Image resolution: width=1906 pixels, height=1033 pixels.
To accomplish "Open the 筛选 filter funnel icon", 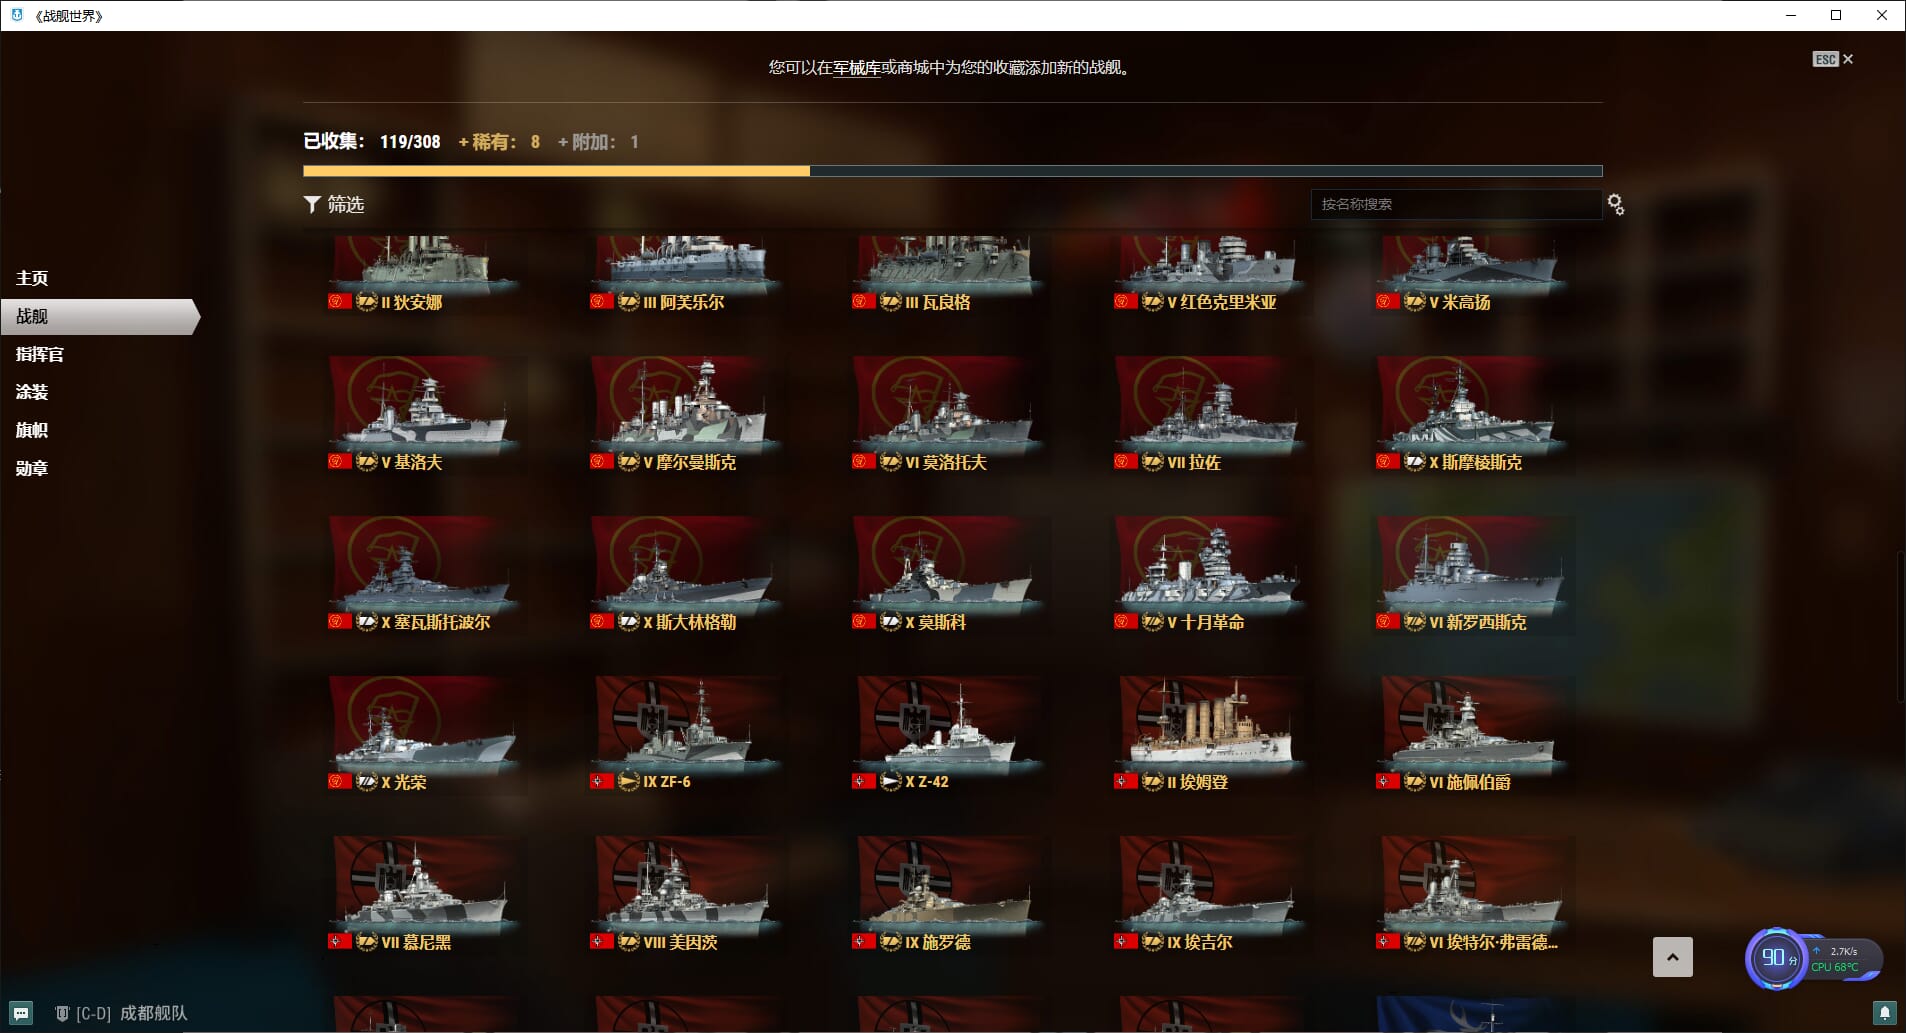I will [x=312, y=204].
